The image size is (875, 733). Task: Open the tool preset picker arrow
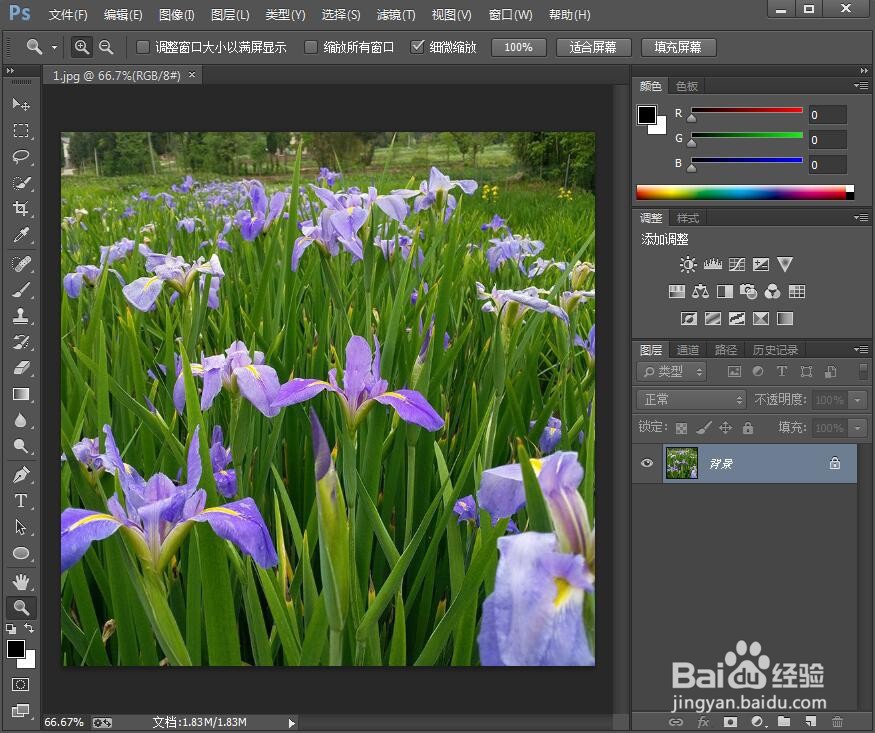54,47
